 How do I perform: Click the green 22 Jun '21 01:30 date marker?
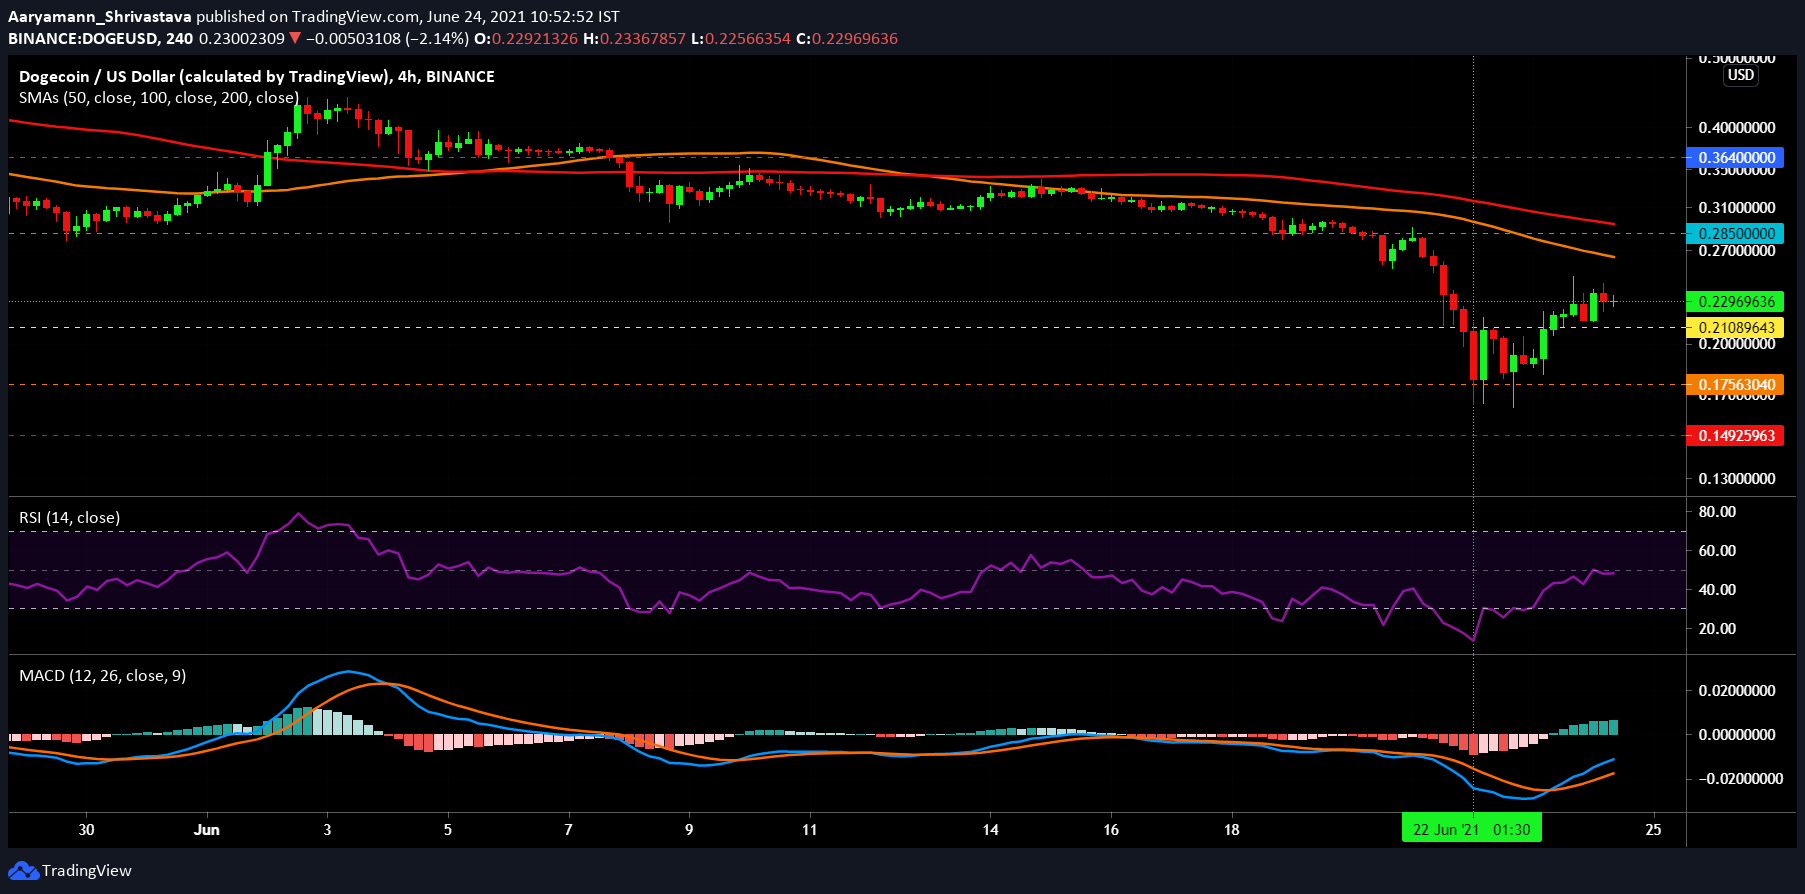pos(1472,829)
